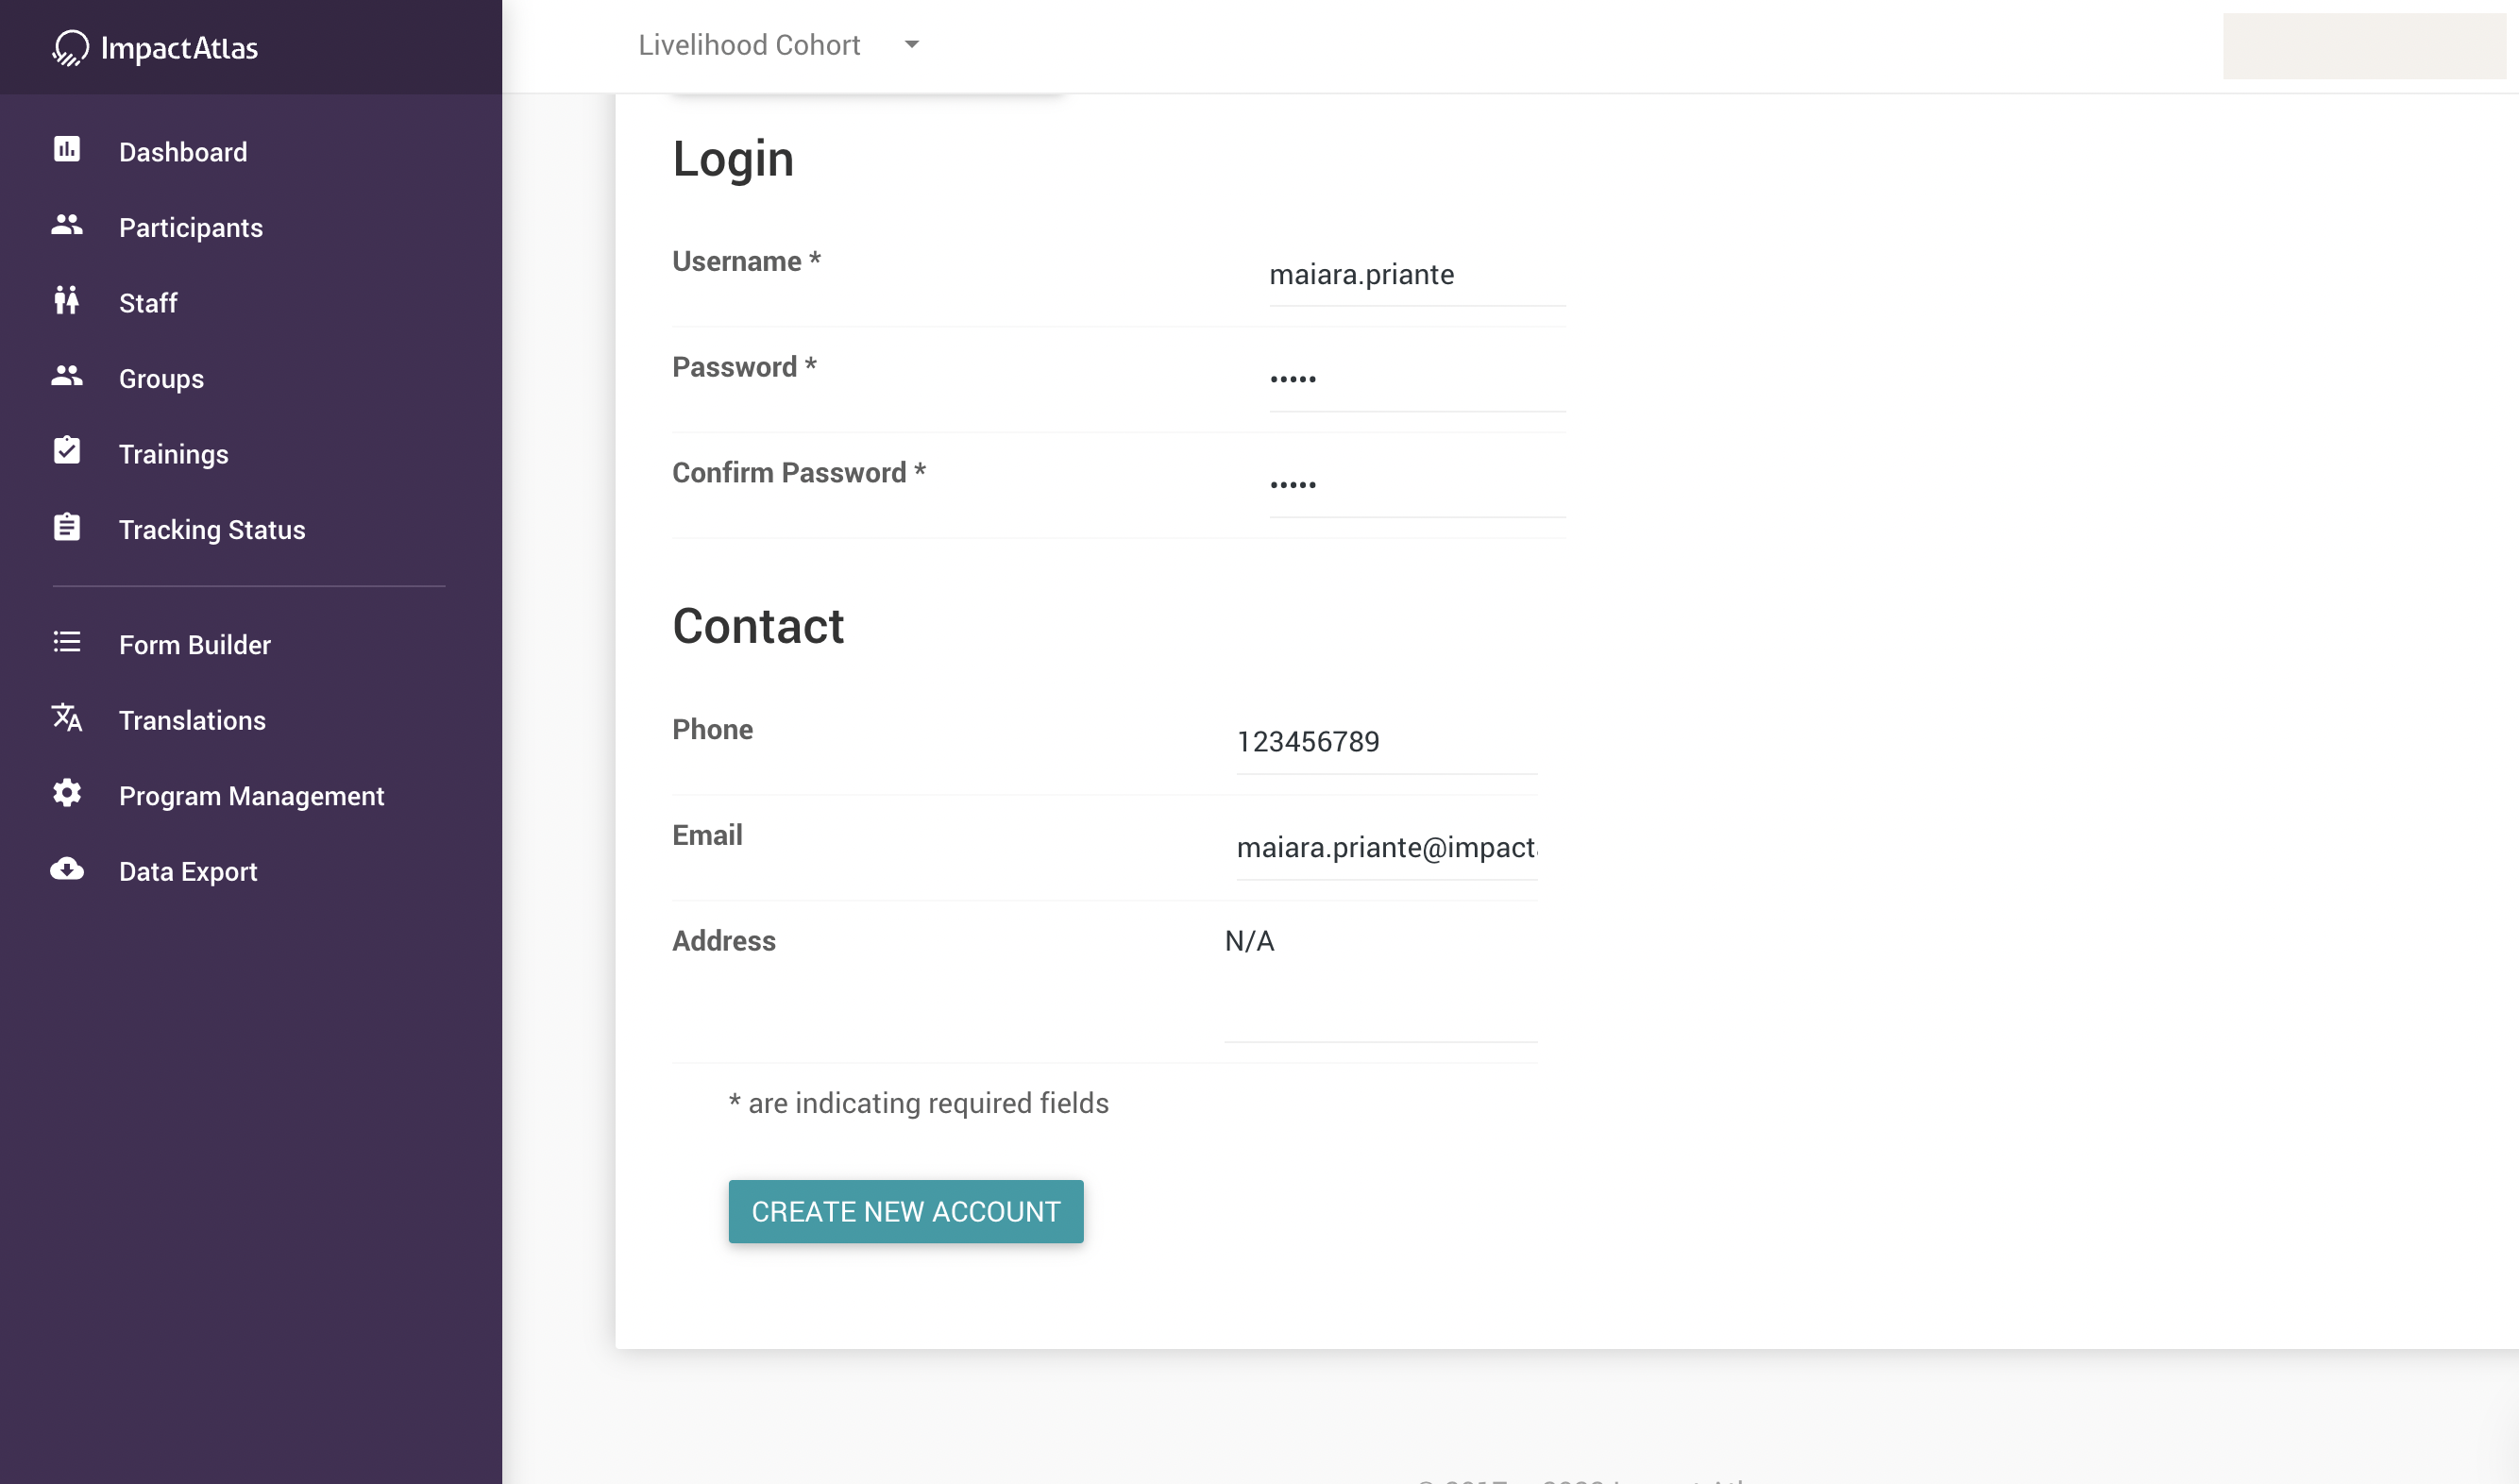
Task: Click the Dashboard bar chart icon
Action: (x=67, y=150)
